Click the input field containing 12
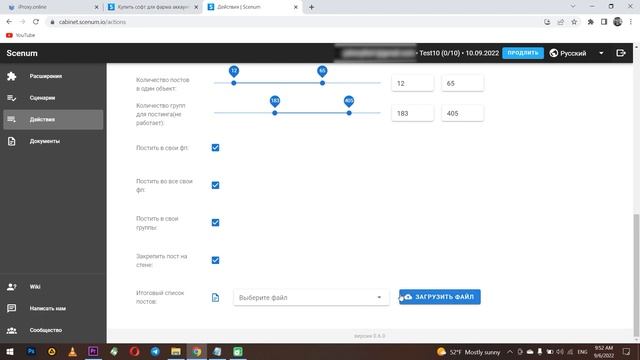Image resolution: width=640 pixels, height=360 pixels. click(412, 83)
